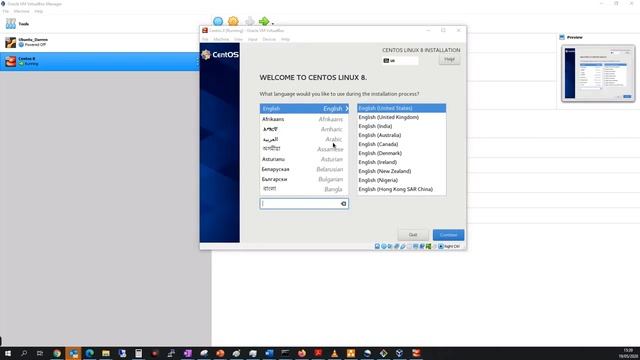Open Firefox from the taskbar
Screen dimensions: 640x360
[302, 353]
